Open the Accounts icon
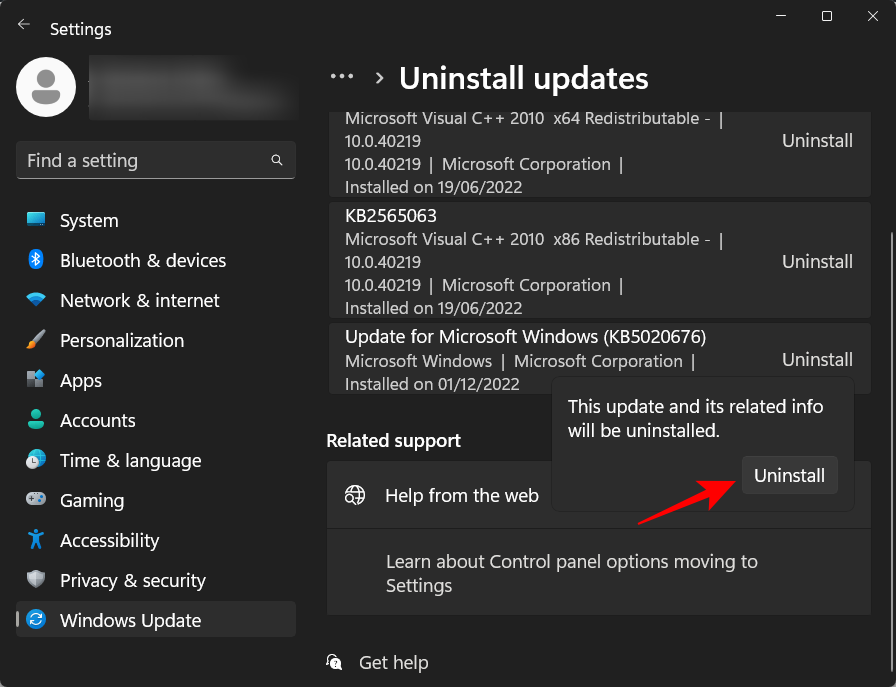Viewport: 896px width, 687px height. (37, 420)
